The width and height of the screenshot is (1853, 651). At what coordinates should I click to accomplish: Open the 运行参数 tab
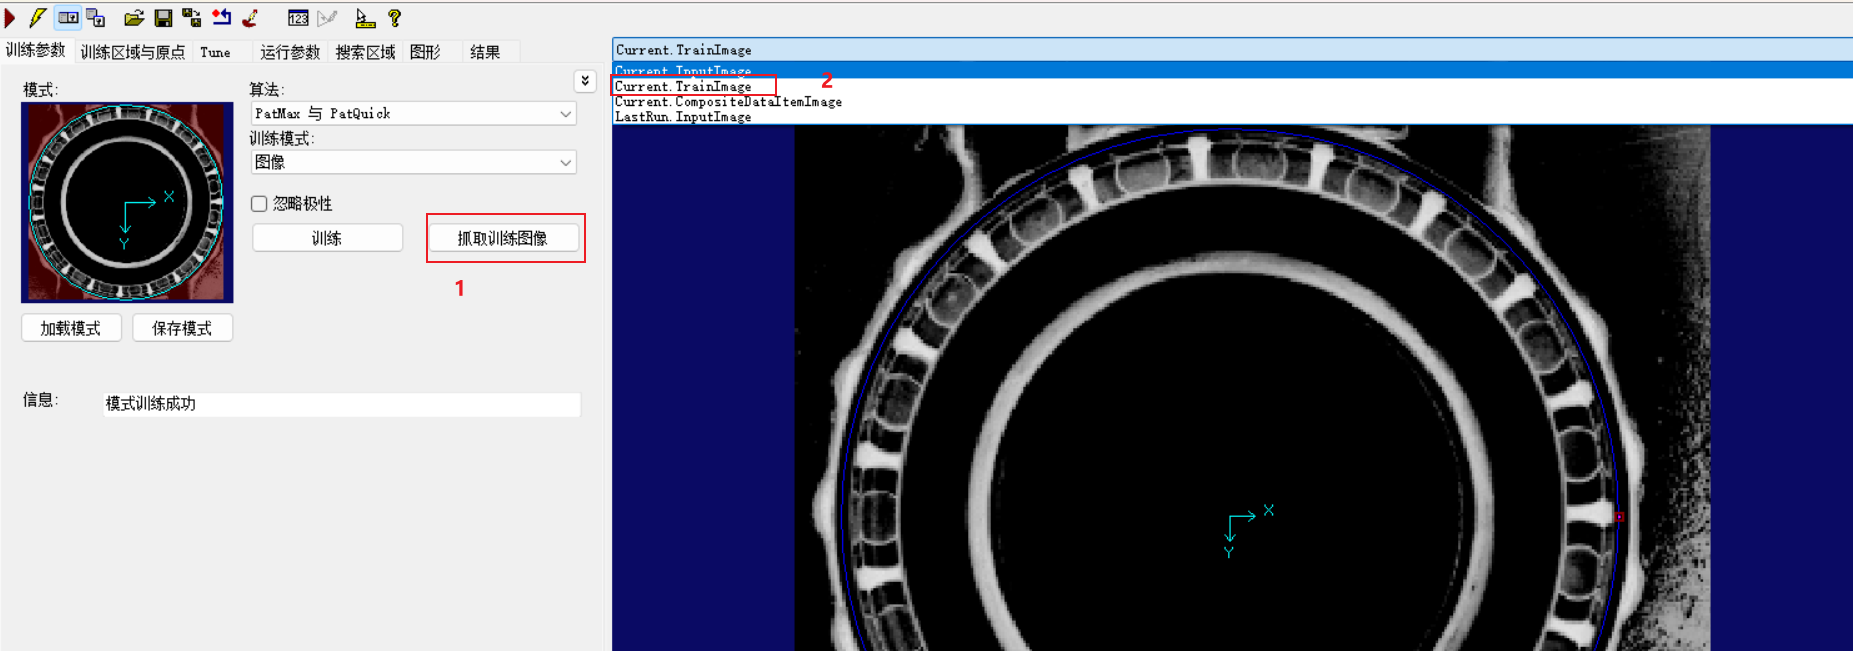(290, 52)
